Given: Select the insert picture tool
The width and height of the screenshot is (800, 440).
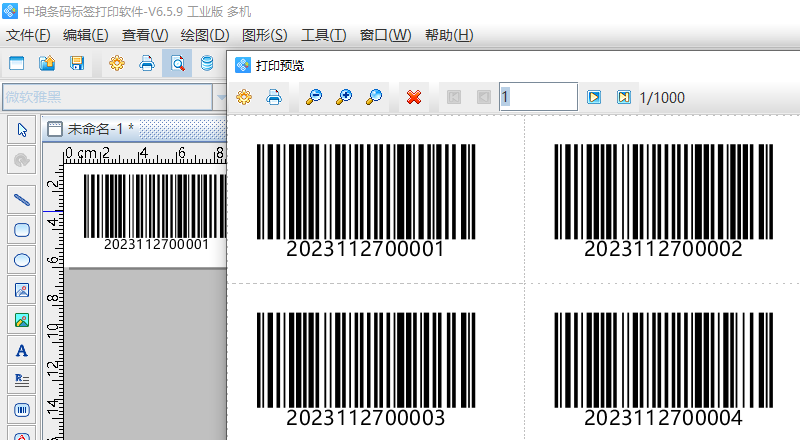Looking at the screenshot, I should point(21,320).
